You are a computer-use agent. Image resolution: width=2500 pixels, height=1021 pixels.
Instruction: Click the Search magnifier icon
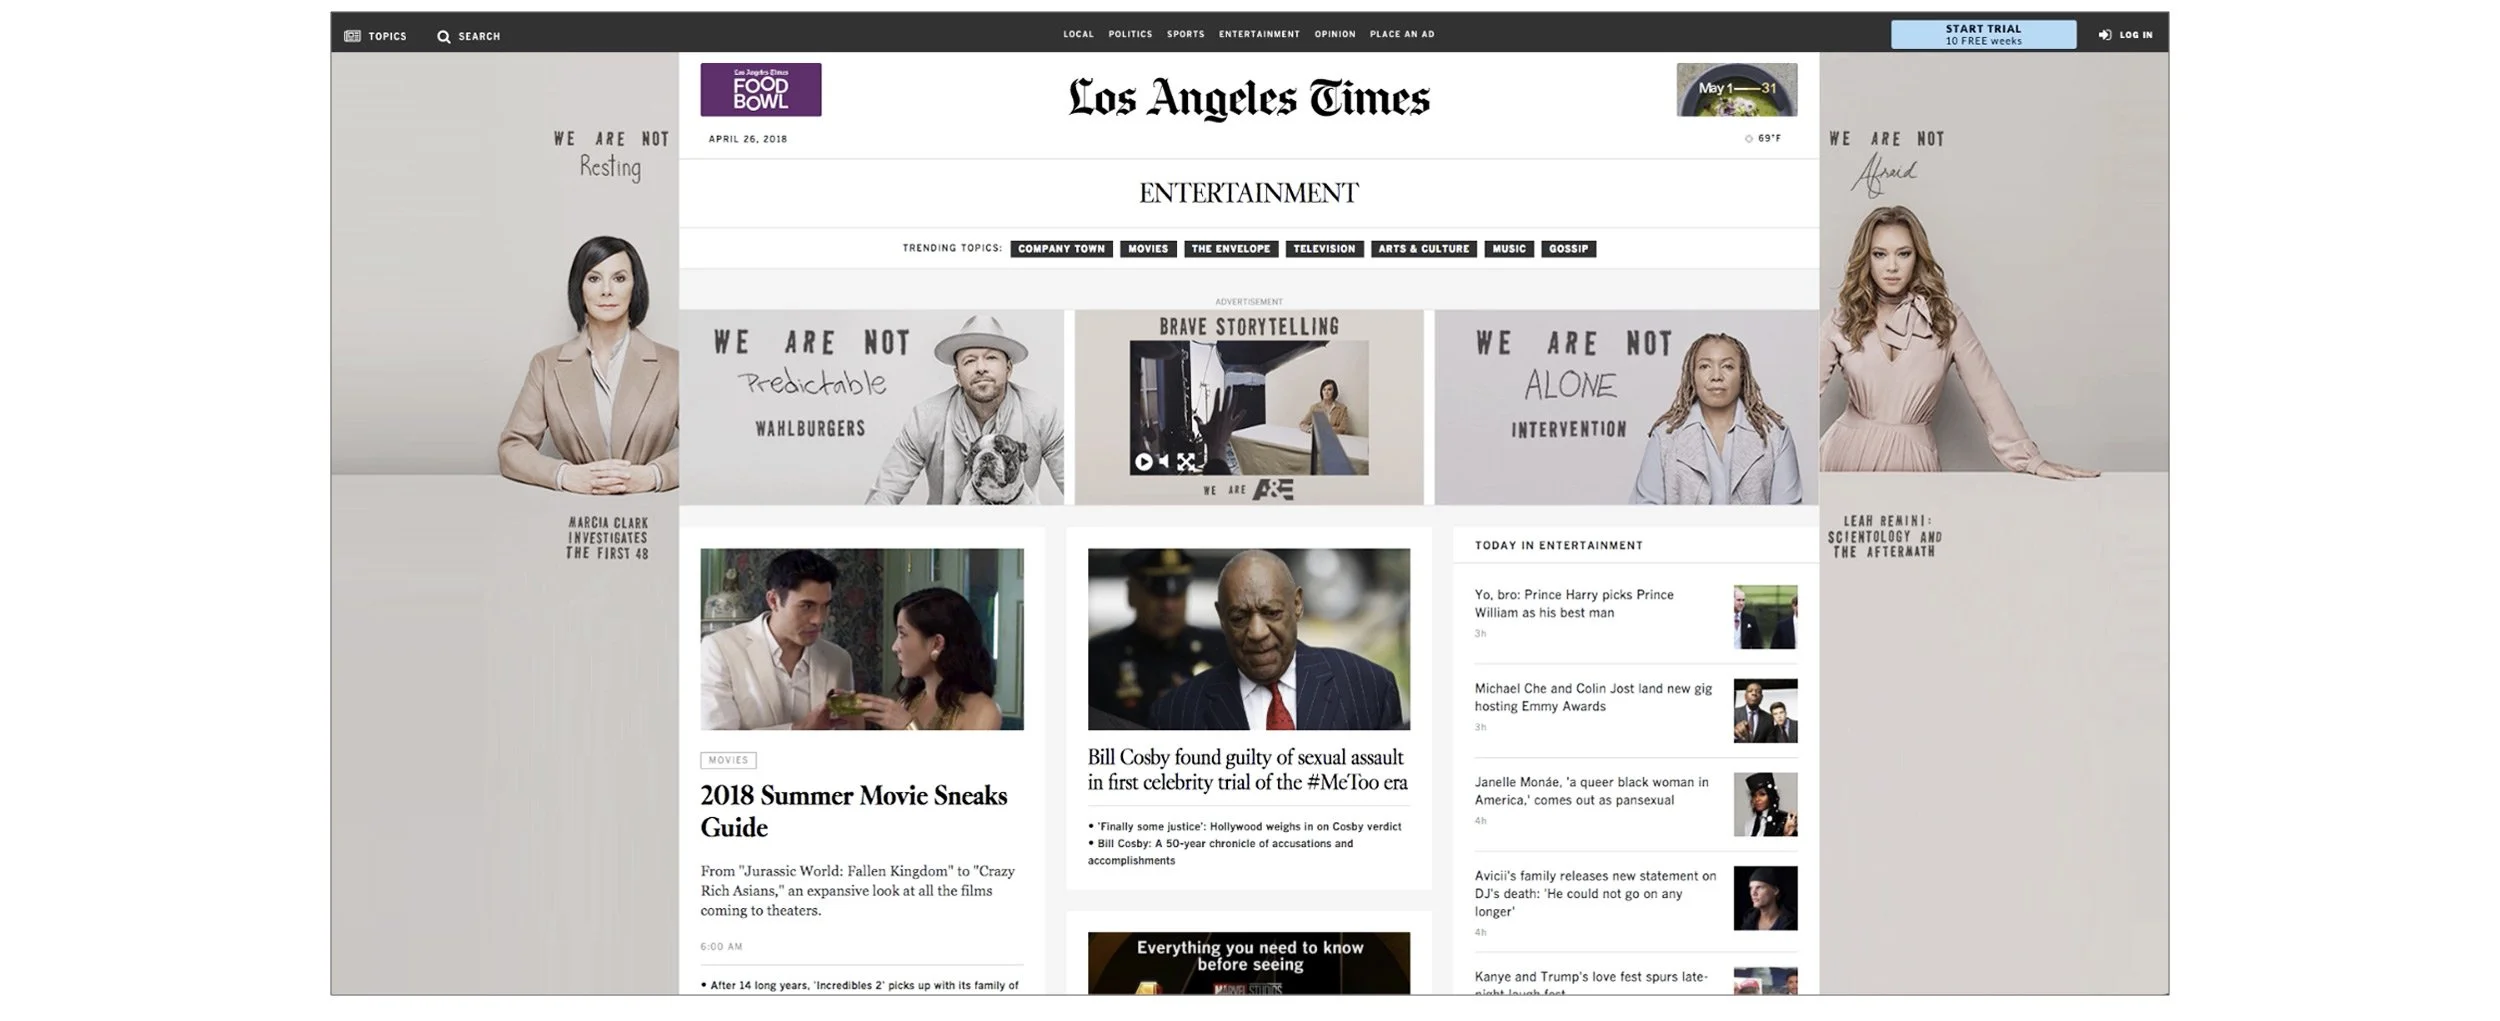[x=444, y=36]
